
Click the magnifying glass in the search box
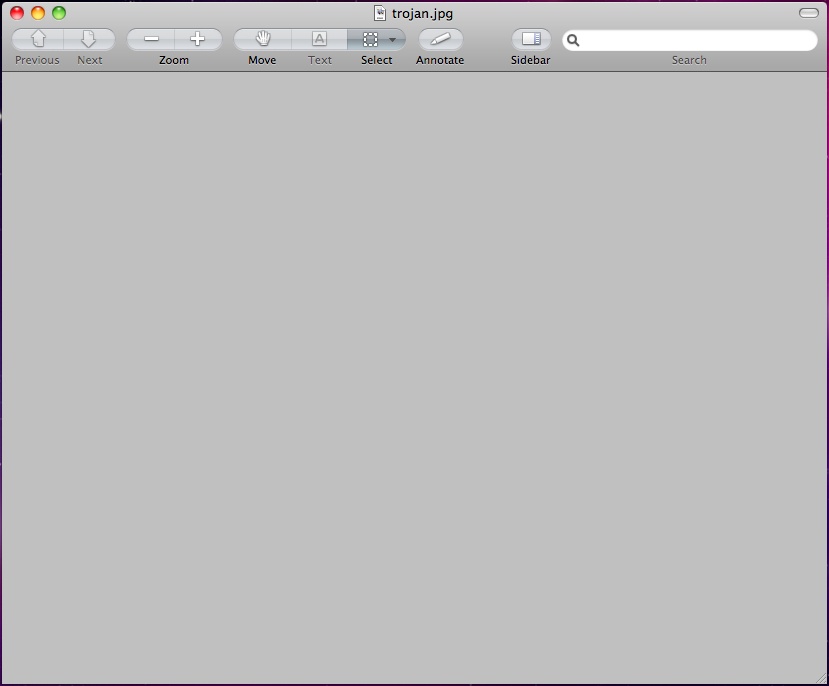tap(574, 41)
